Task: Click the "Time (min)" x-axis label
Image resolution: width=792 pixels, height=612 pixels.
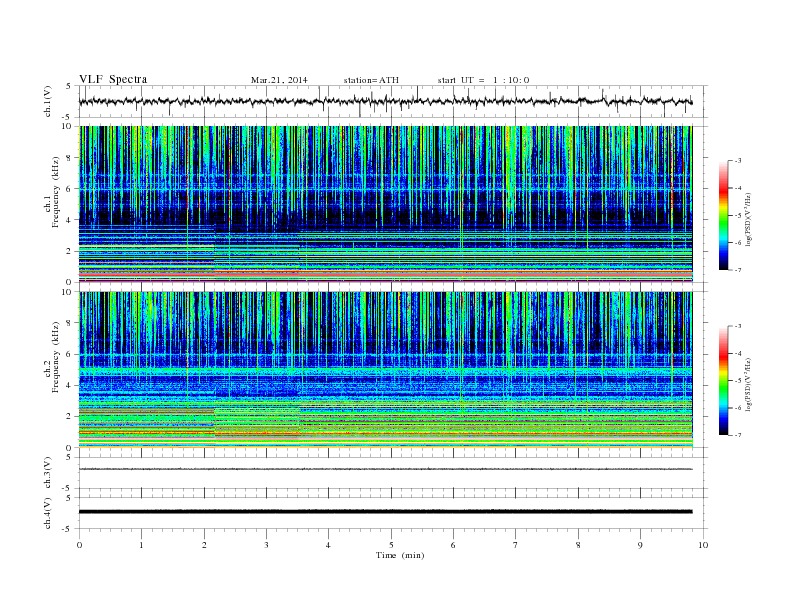Action: [x=400, y=555]
